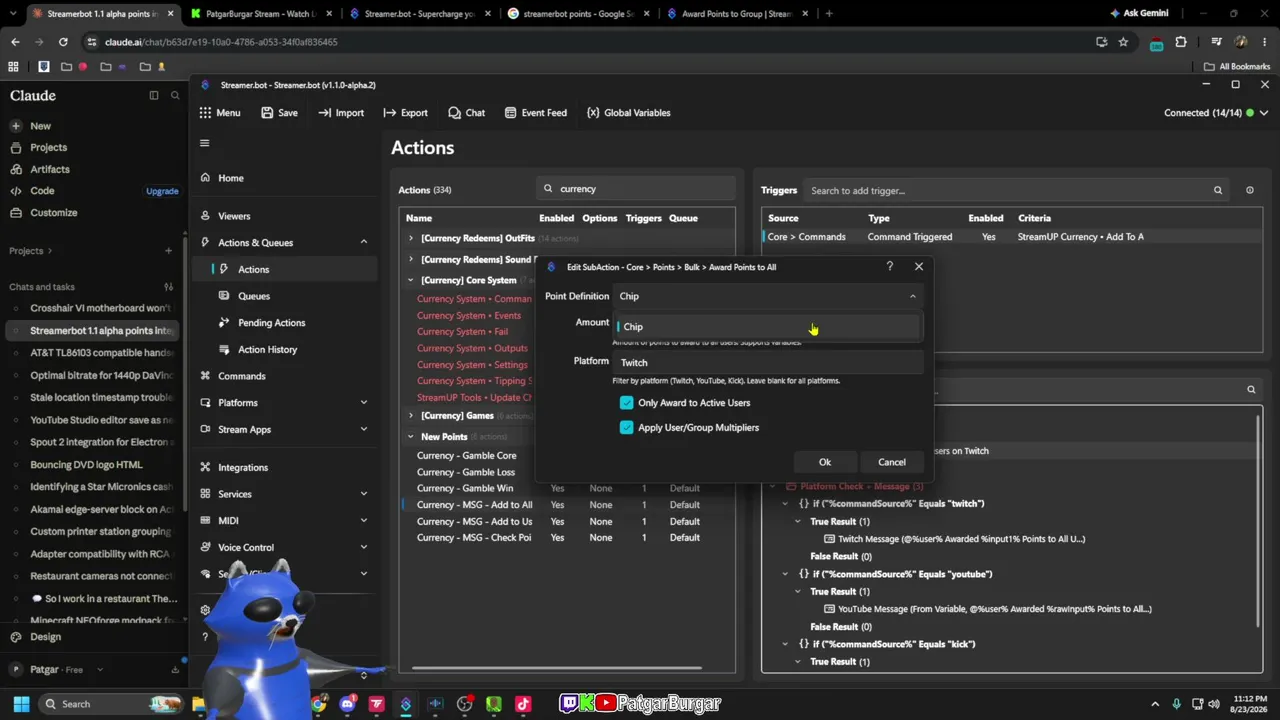Toggle the Streamer.bot hamburger sidebar

coord(204,143)
